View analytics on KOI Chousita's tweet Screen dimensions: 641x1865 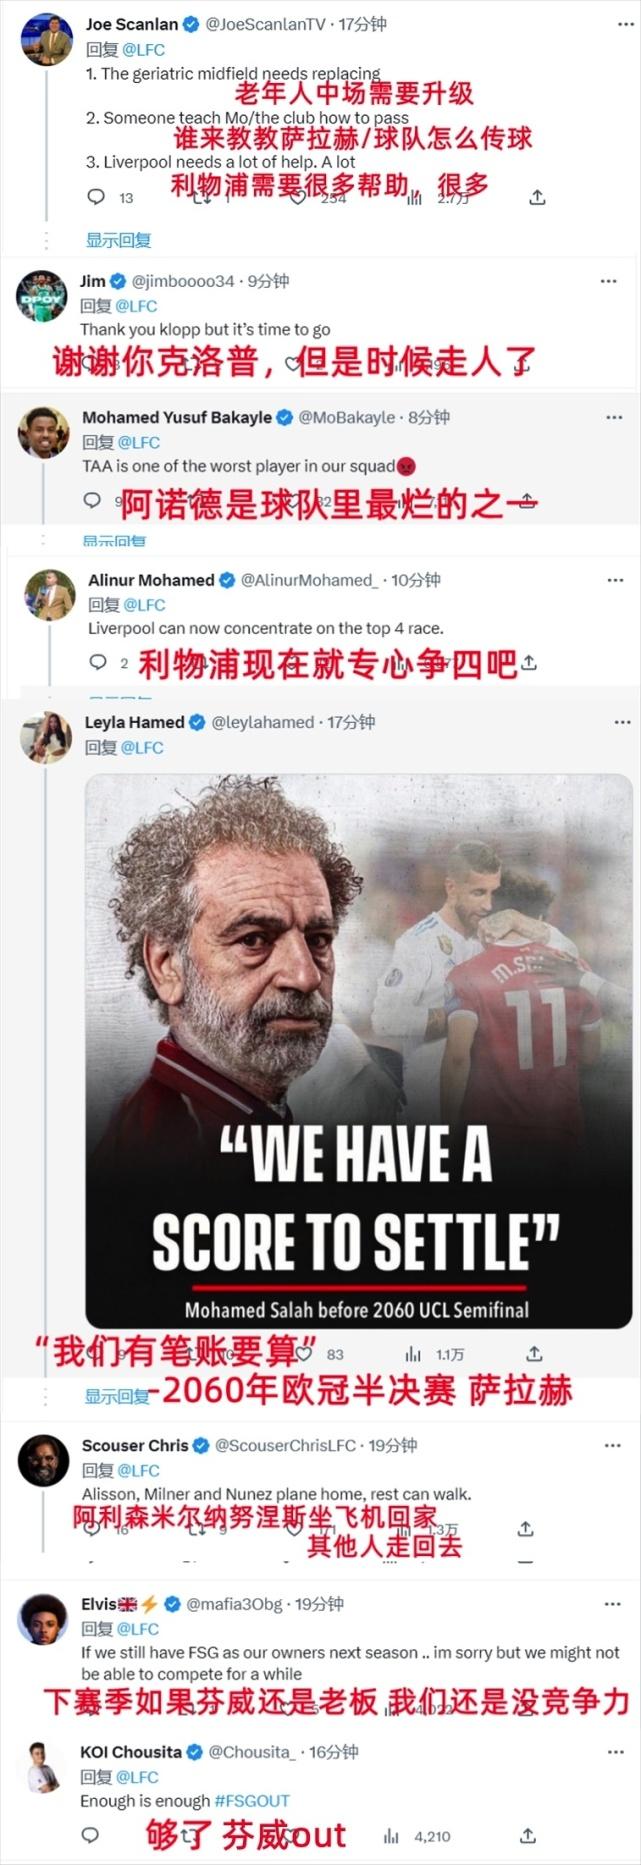coord(391,1836)
